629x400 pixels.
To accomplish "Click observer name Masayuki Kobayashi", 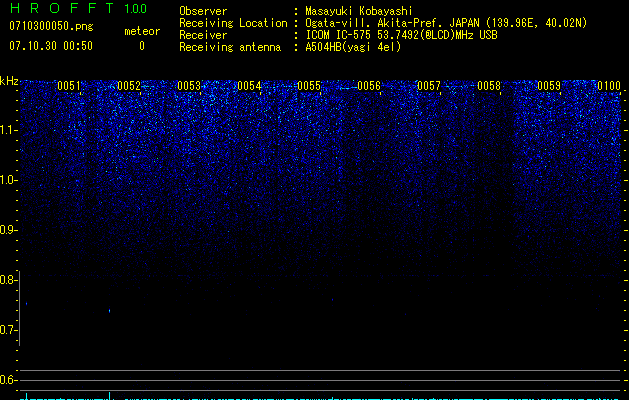I will 359,11.
